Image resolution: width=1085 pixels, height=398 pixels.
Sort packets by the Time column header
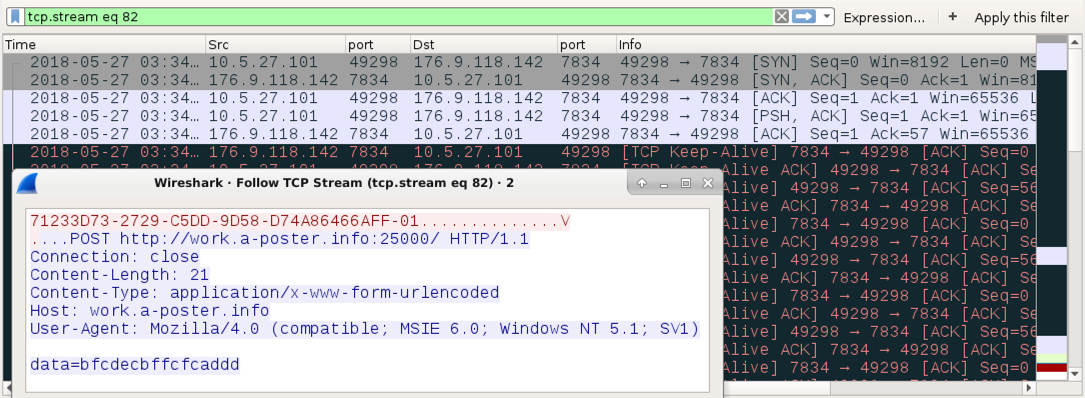click(x=104, y=44)
